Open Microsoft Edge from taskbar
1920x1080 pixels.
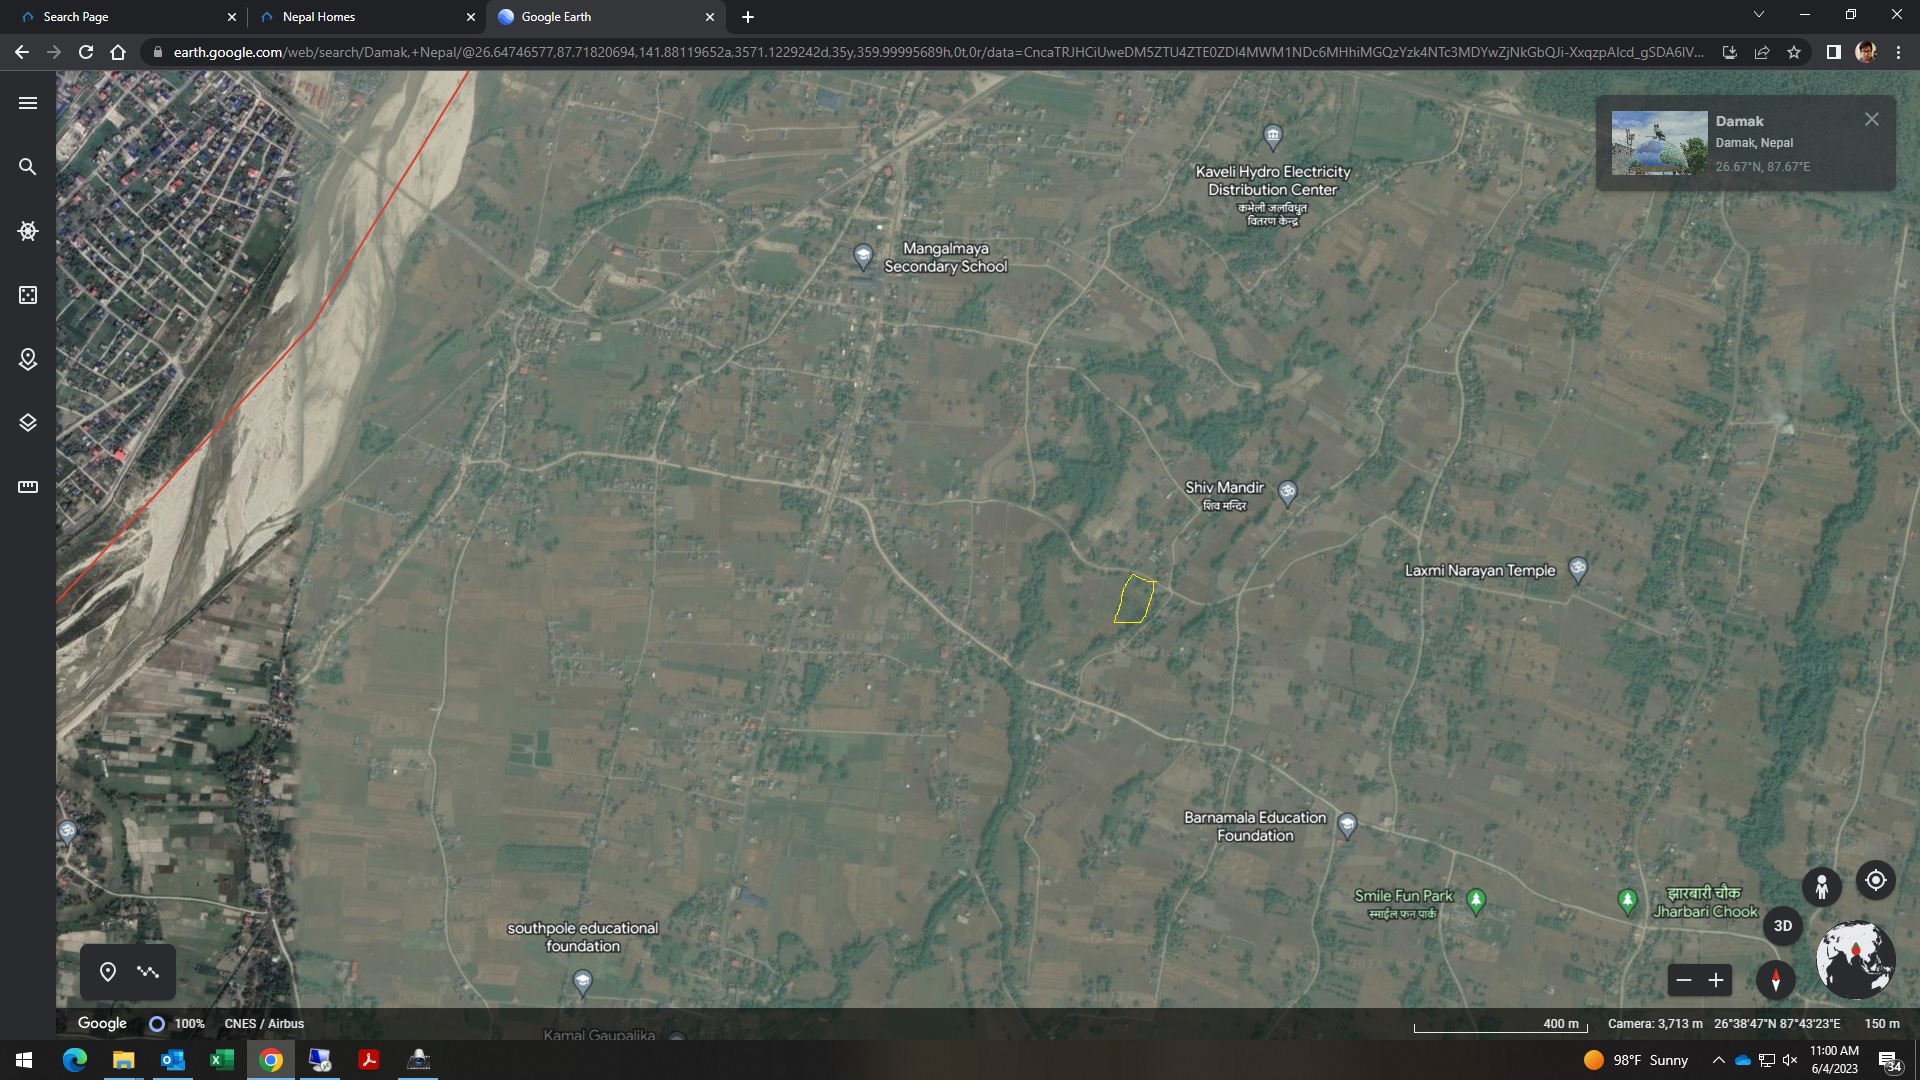pos(74,1060)
